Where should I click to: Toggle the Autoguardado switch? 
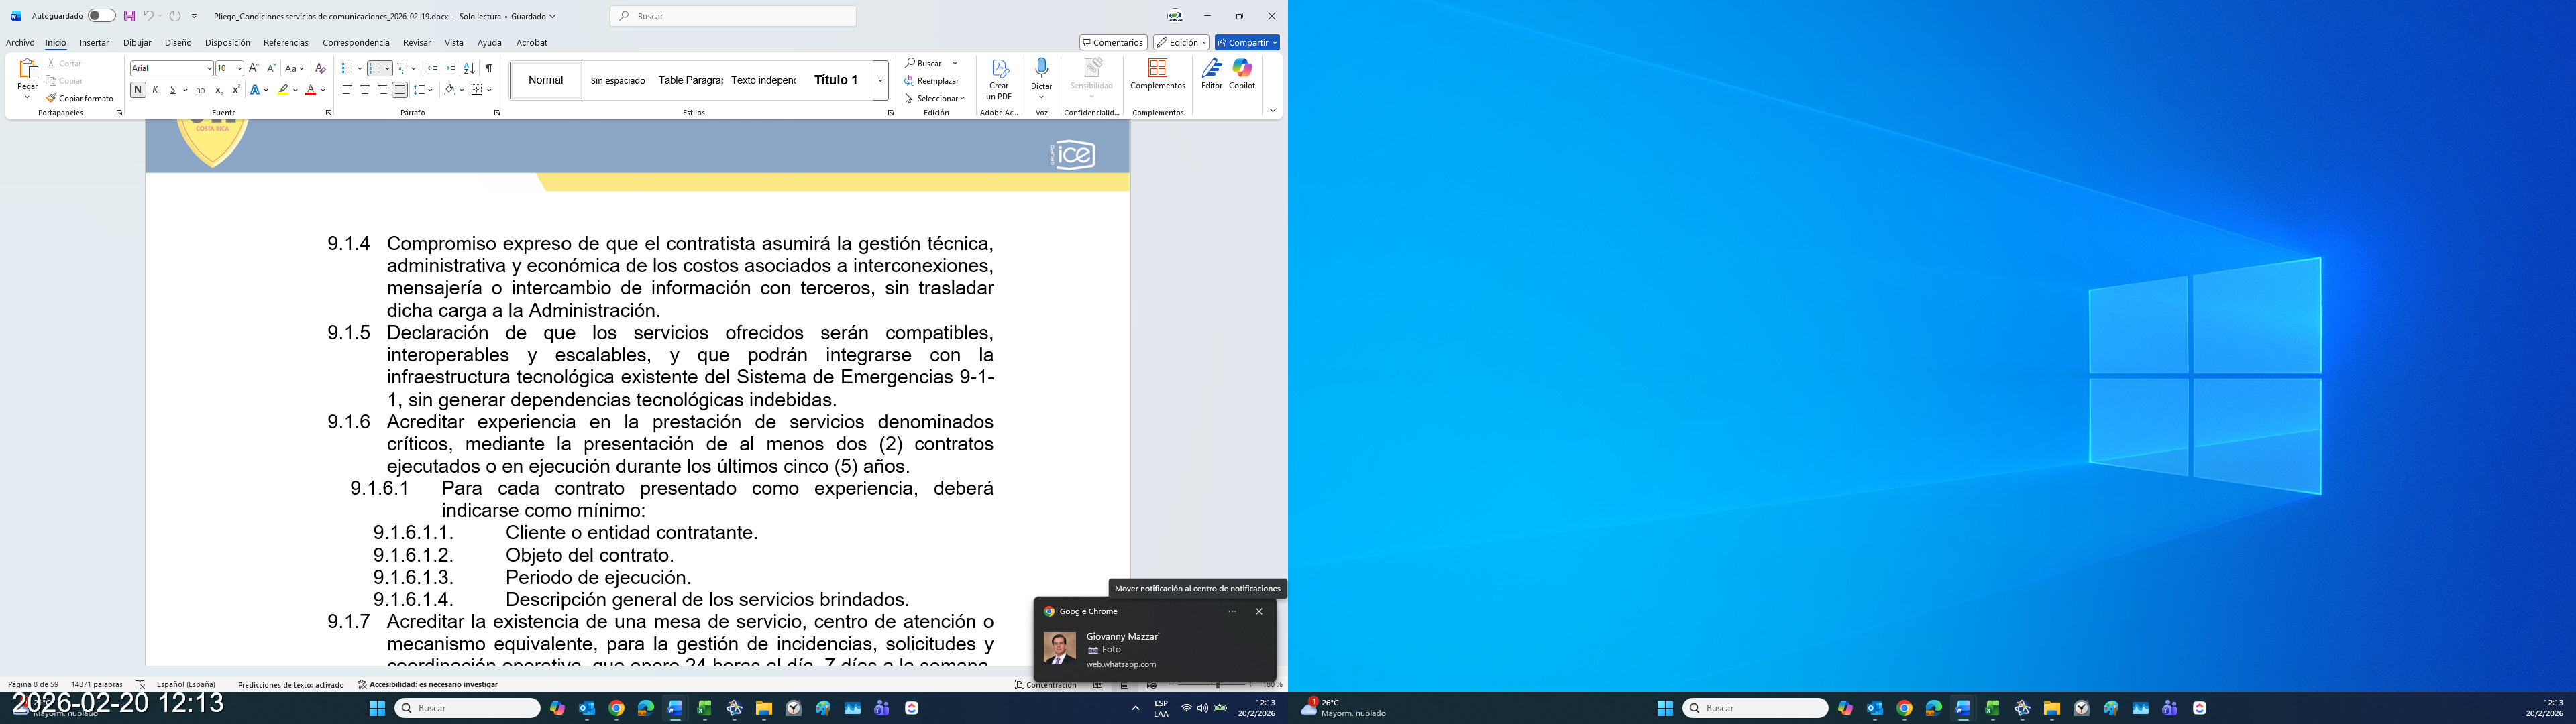pos(101,16)
